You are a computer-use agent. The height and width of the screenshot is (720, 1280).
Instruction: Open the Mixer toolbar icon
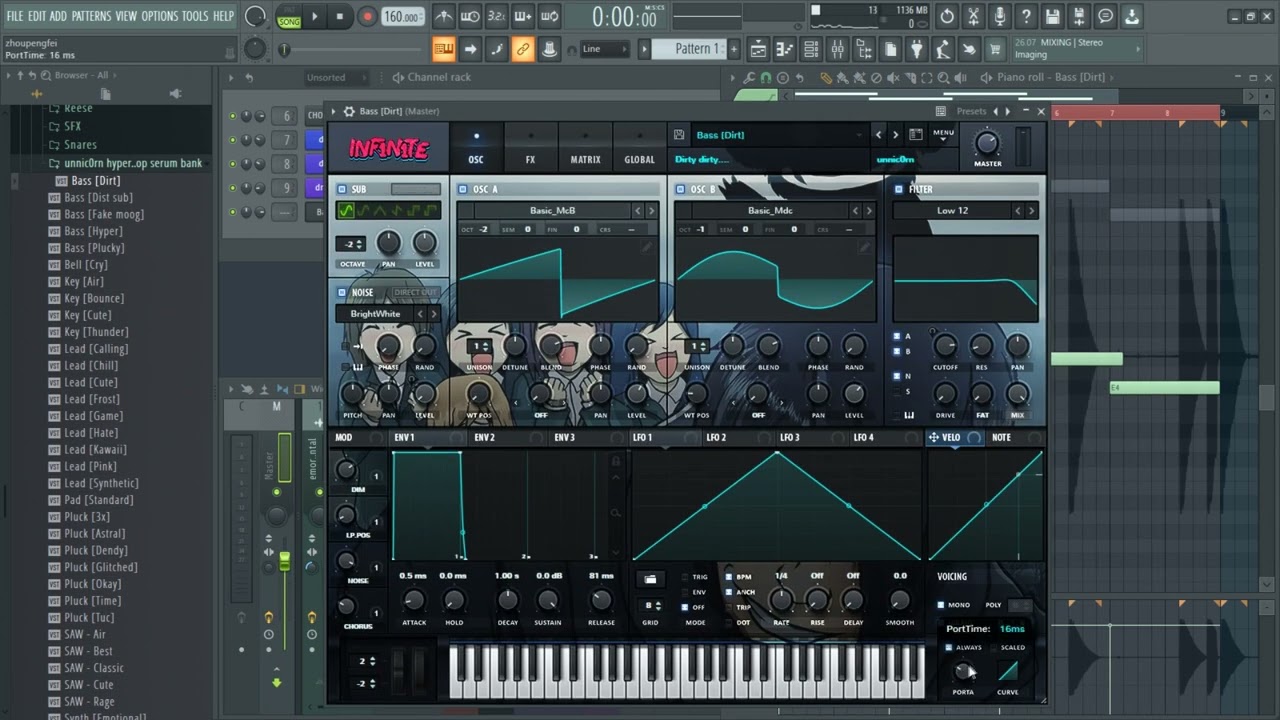[x=838, y=49]
